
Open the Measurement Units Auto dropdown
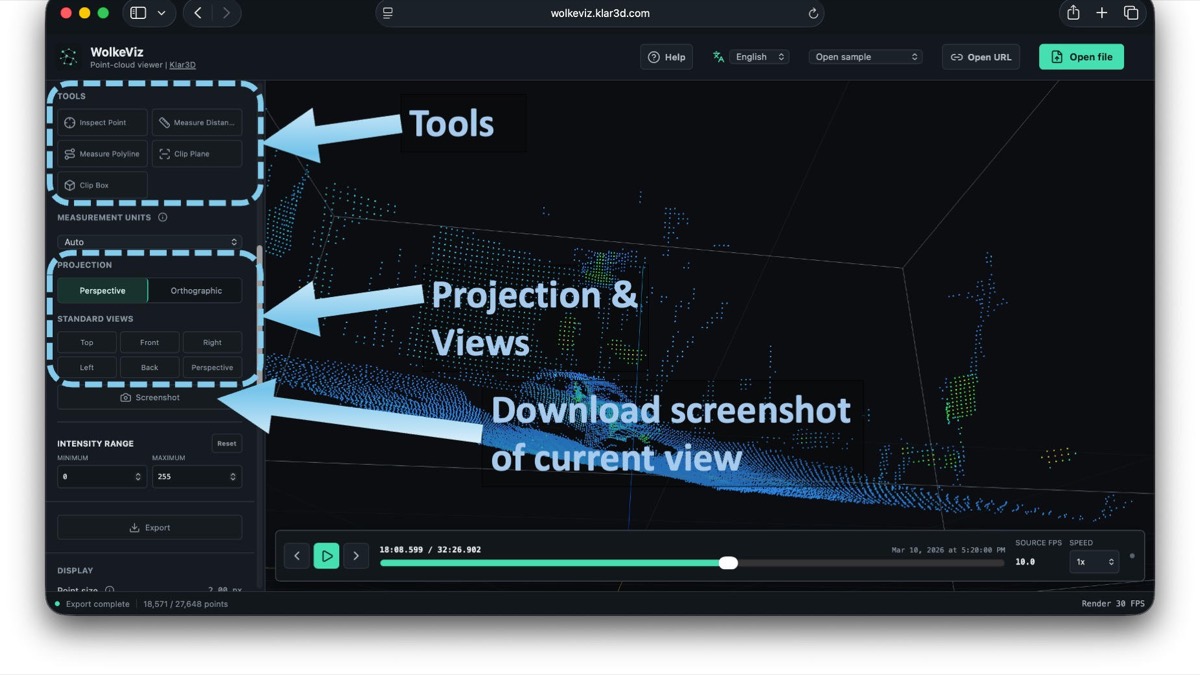[150, 242]
